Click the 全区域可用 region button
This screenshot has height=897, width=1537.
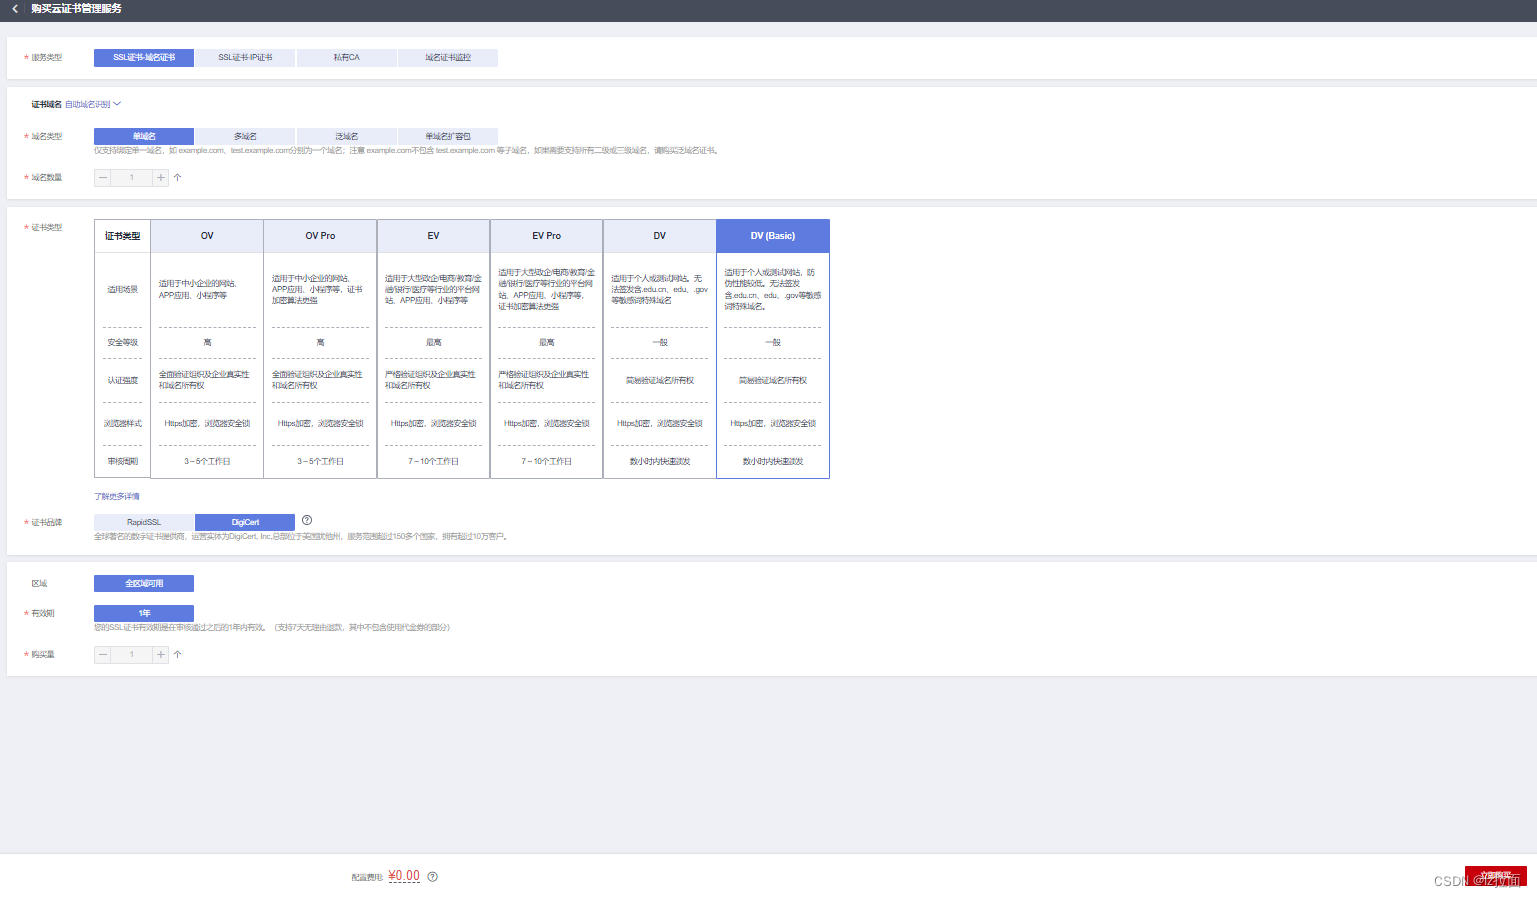[x=144, y=583]
